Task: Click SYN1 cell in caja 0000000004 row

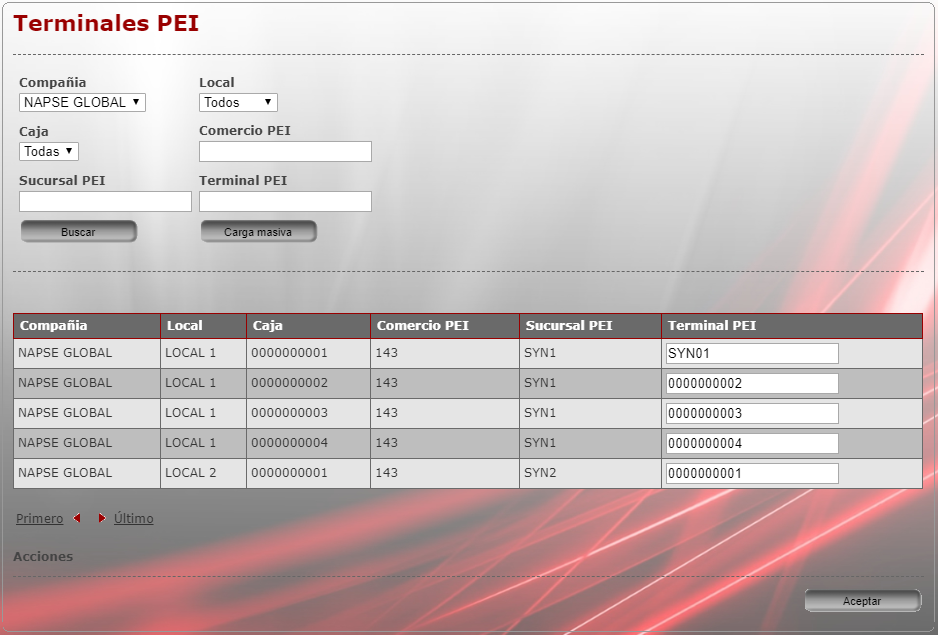Action: 590,443
